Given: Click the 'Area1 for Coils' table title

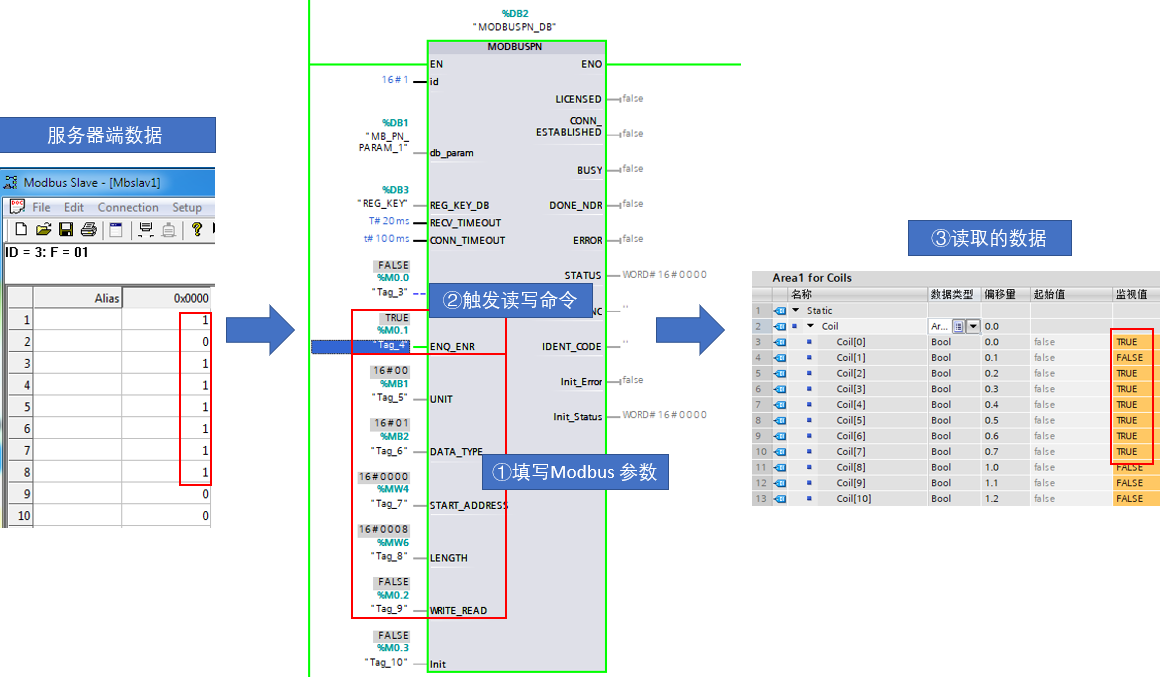Looking at the screenshot, I should (812, 278).
